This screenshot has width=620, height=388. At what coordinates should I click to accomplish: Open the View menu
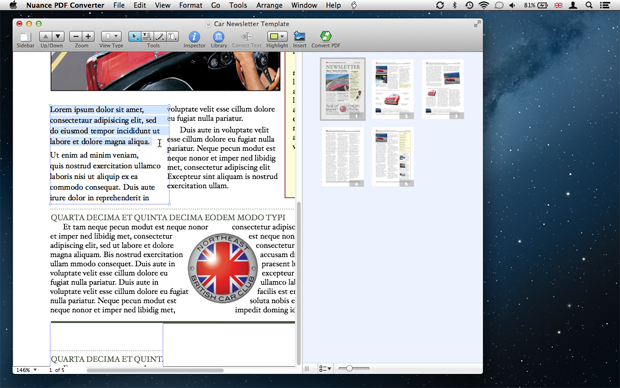pos(163,5)
